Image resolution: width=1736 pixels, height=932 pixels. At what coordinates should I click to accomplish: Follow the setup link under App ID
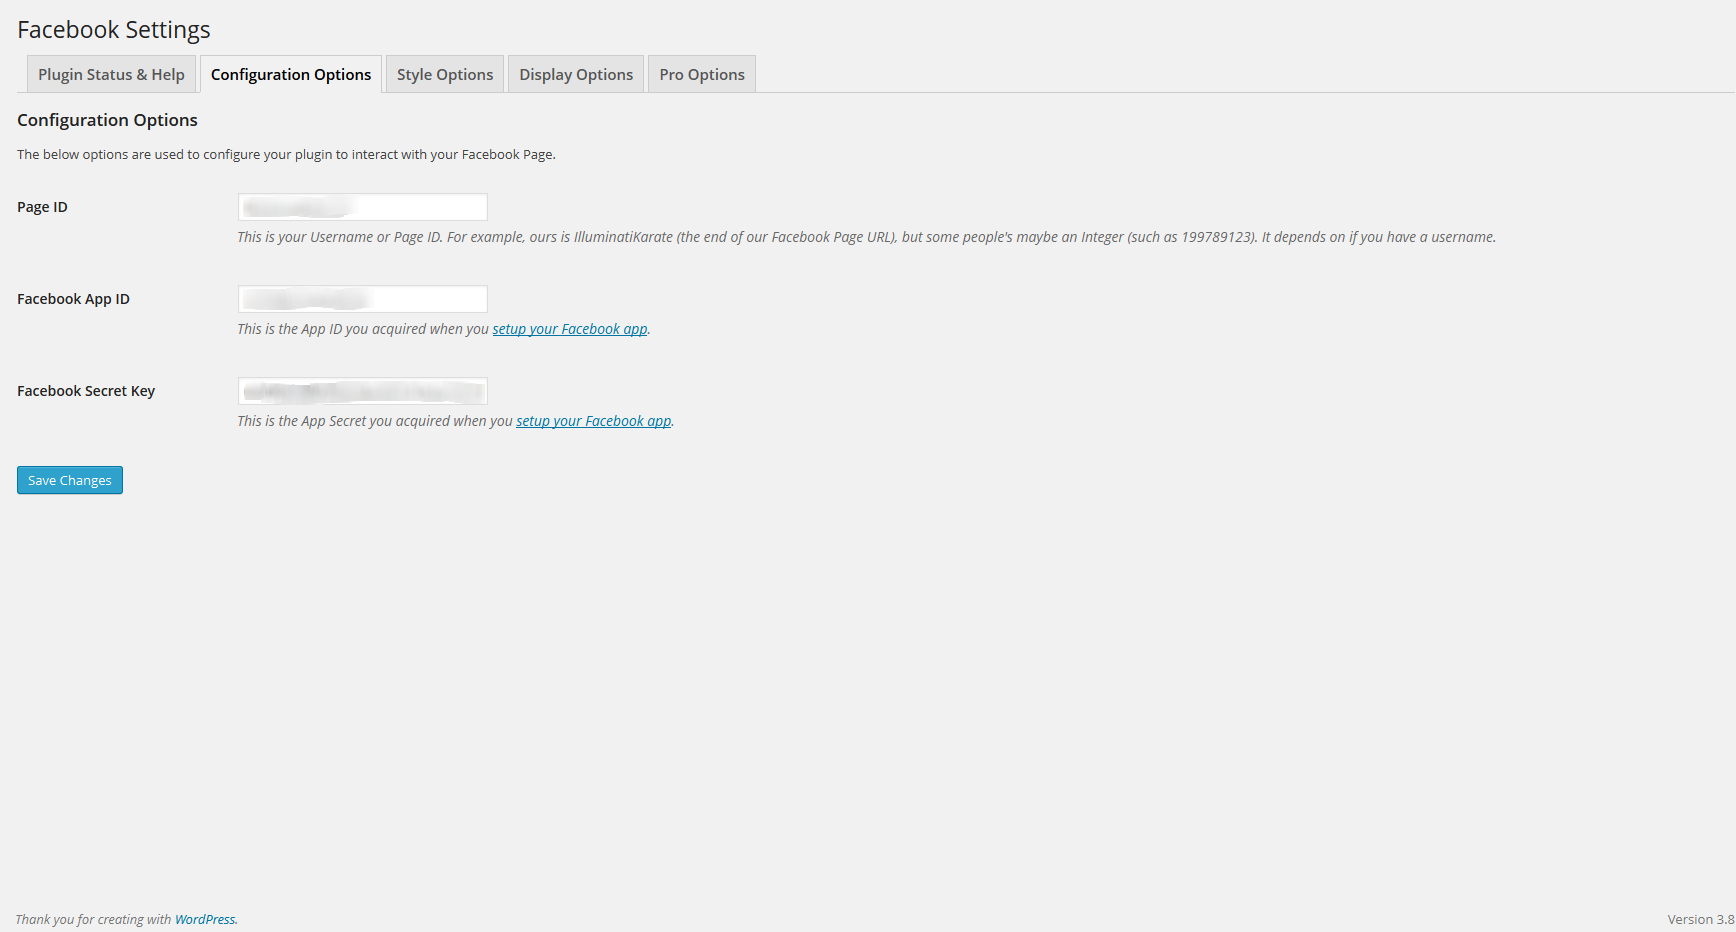[x=570, y=329]
